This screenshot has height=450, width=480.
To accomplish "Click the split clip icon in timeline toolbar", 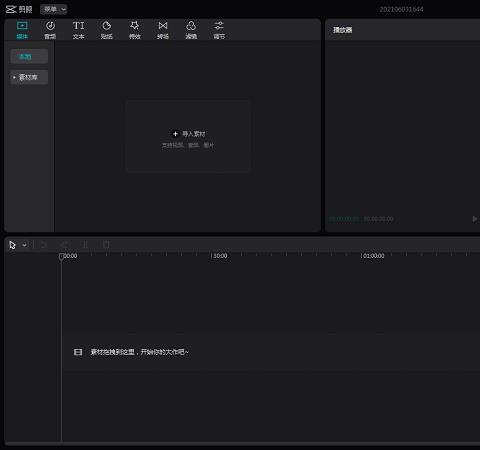I will pyautogui.click(x=85, y=245).
